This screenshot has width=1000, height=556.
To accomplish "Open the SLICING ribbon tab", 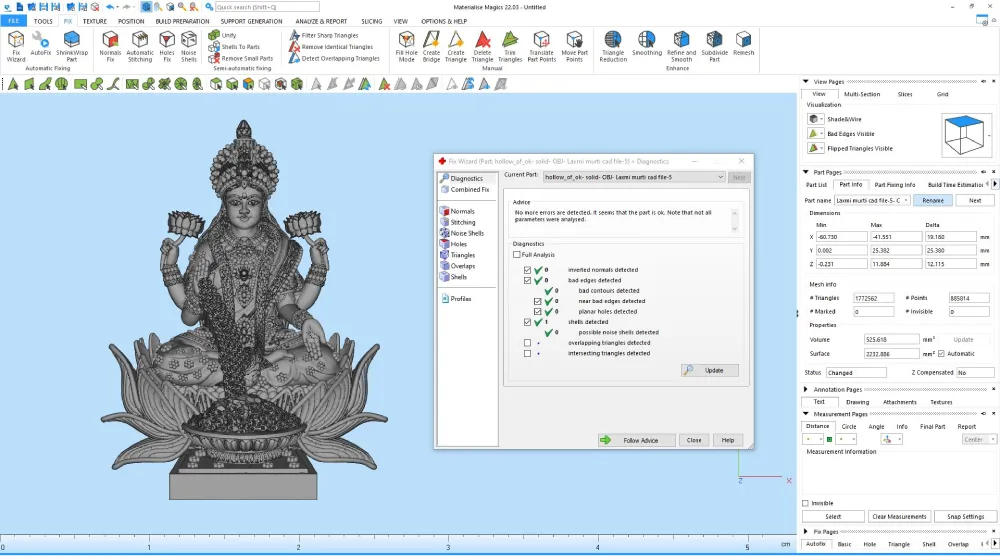I will 371,21.
